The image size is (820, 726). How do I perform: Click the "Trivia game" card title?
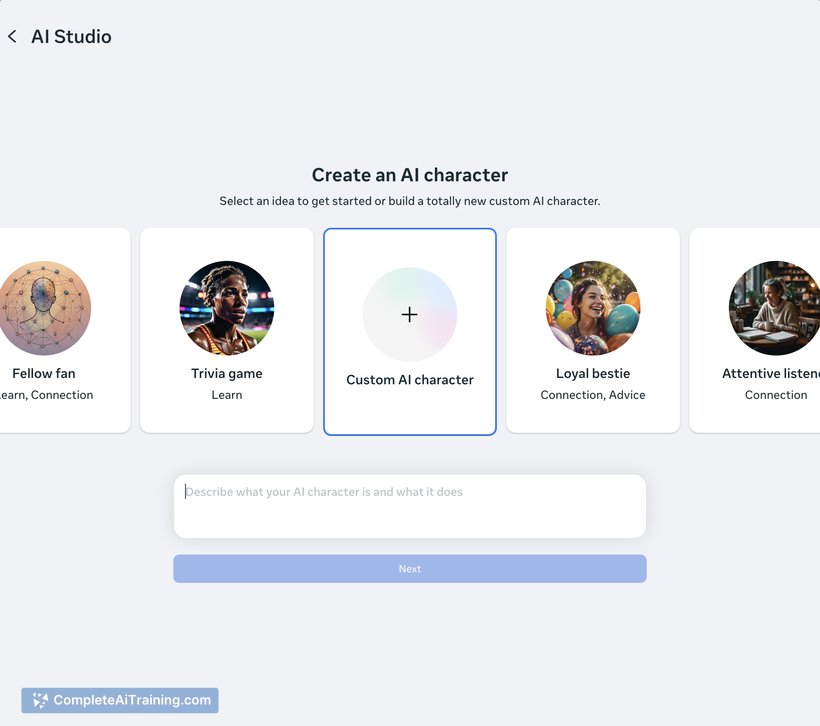[227, 374]
